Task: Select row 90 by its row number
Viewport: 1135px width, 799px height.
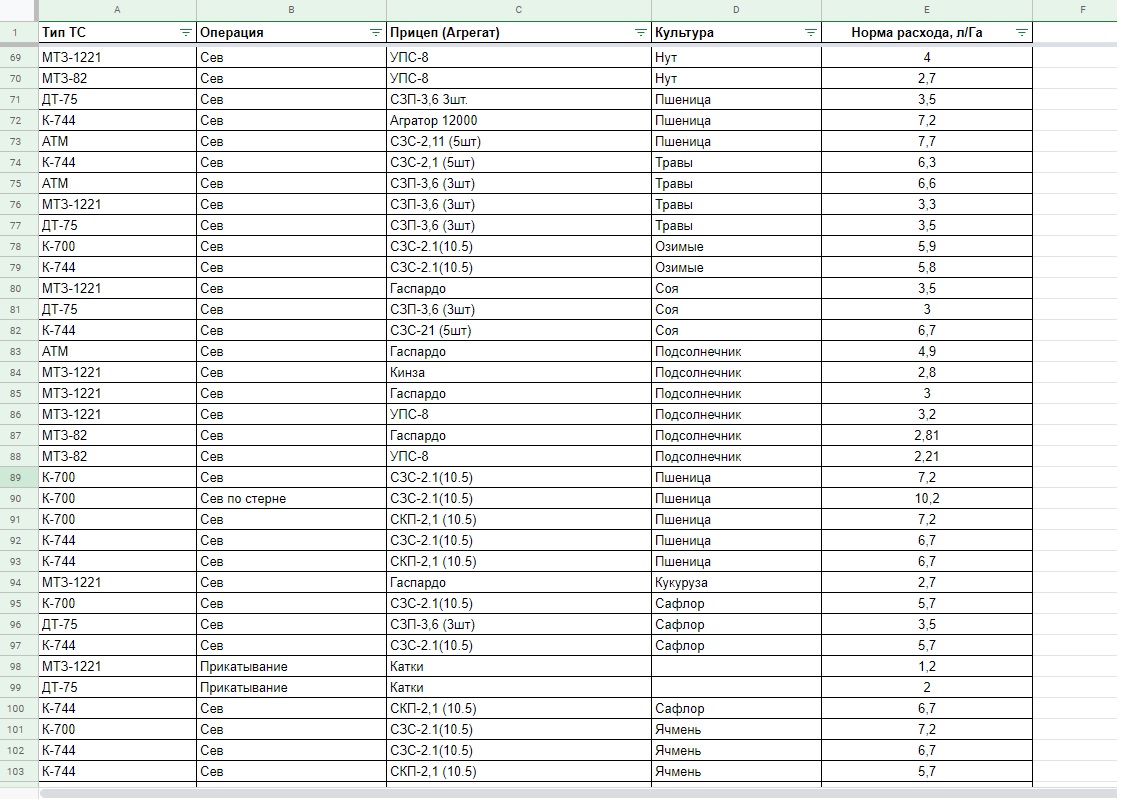Action: (15, 499)
